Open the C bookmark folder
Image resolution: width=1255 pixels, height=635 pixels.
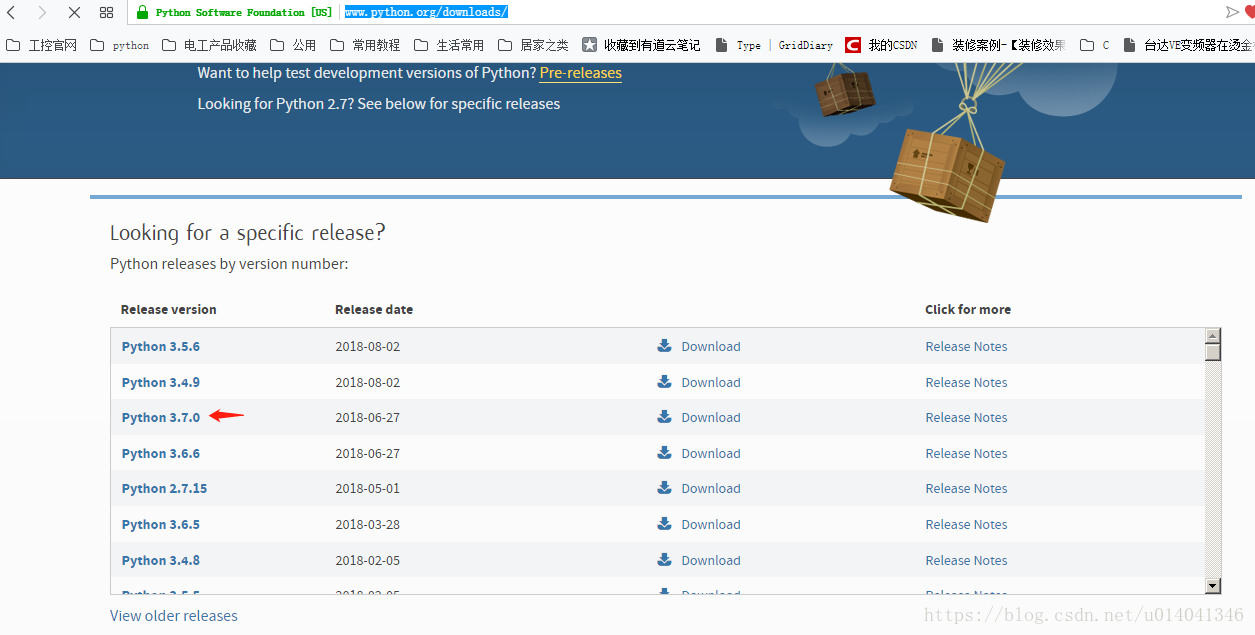click(x=1095, y=45)
